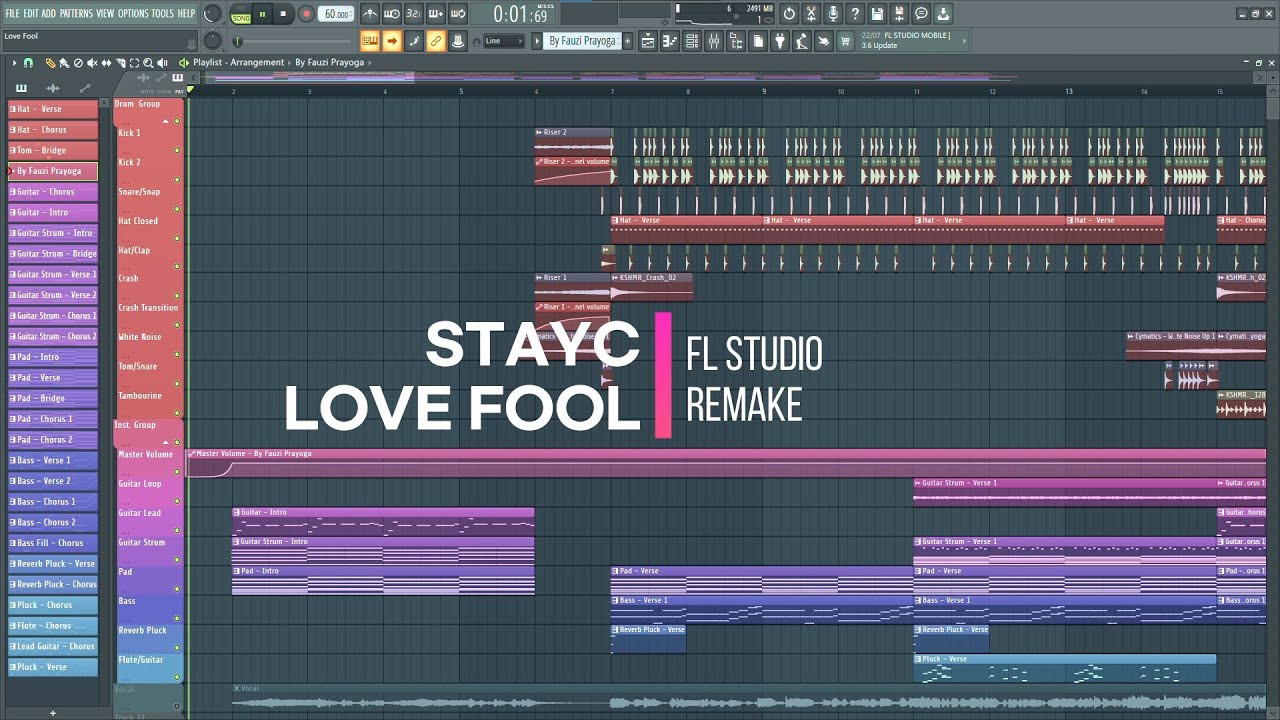
Task: Click bar 9 on the playlist timeline
Action: 764,91
